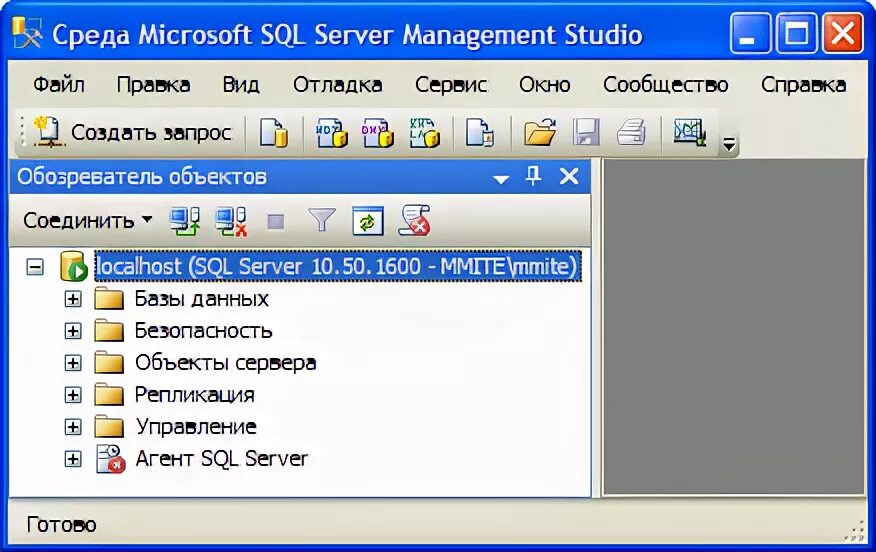This screenshot has width=876, height=552.
Task: Expand the Объекты сервера folder
Action: pyautogui.click(x=73, y=363)
